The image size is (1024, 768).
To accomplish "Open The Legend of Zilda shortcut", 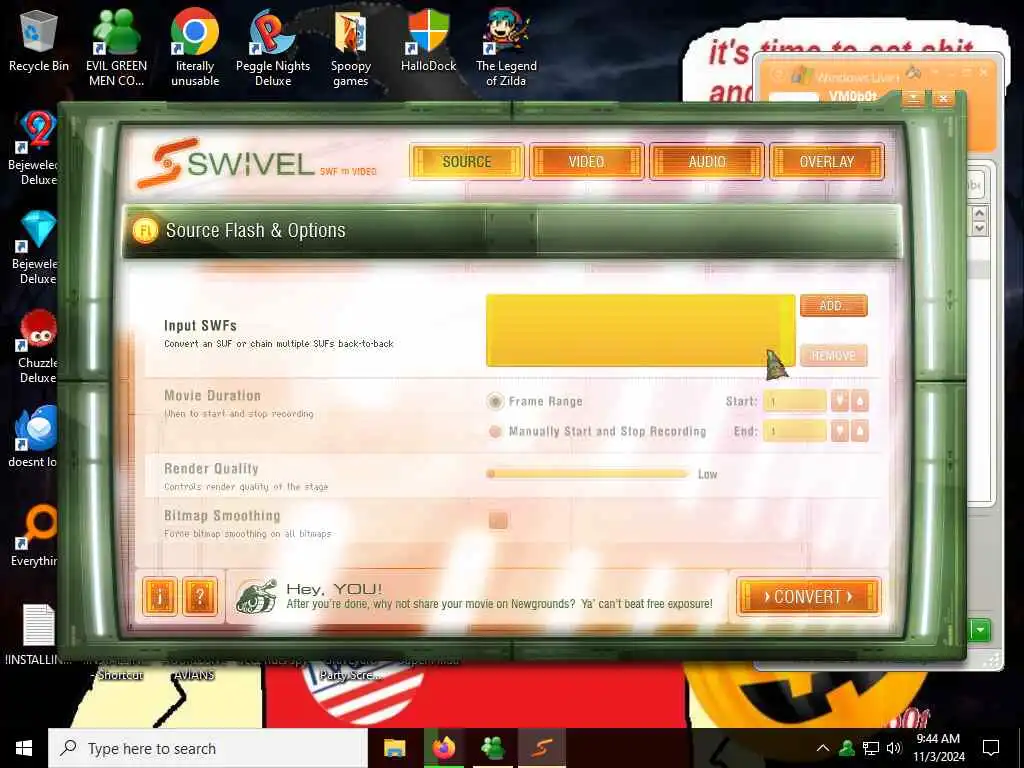I will (x=506, y=47).
